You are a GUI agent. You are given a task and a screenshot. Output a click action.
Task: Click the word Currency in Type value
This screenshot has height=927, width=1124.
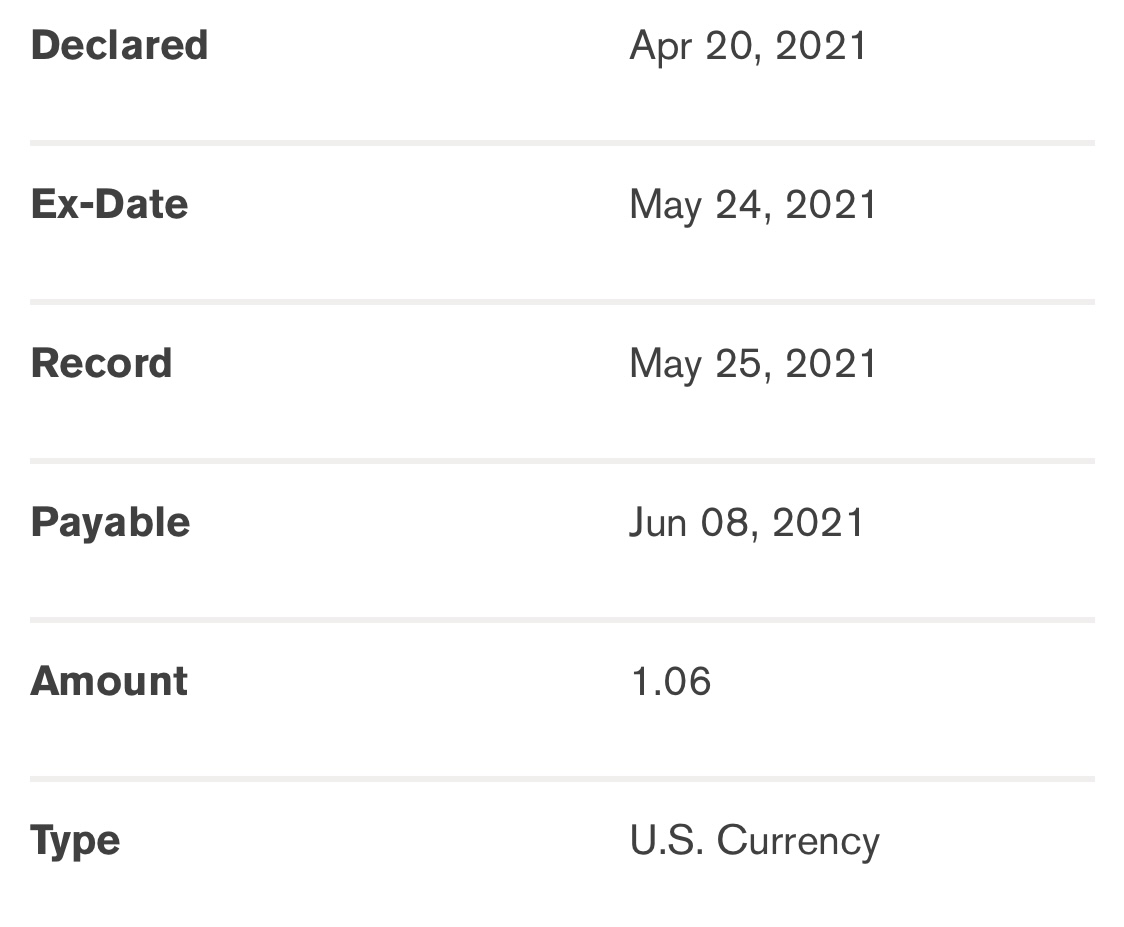coord(798,841)
